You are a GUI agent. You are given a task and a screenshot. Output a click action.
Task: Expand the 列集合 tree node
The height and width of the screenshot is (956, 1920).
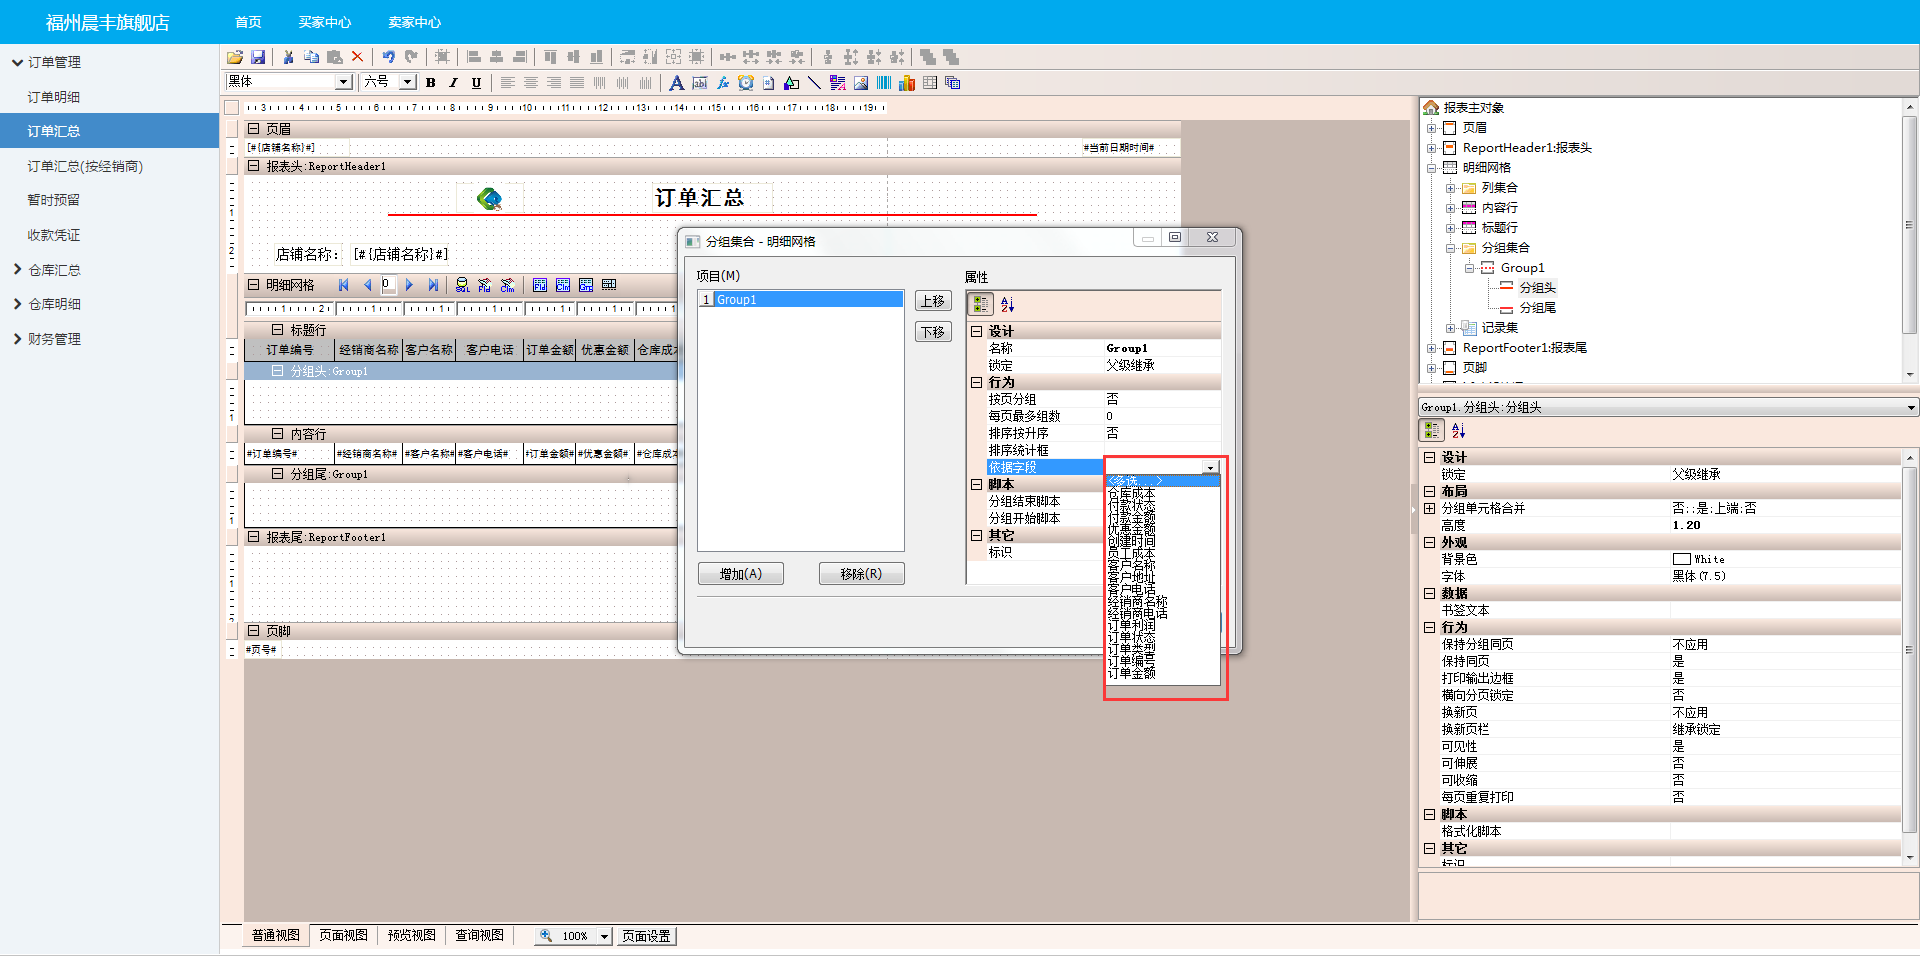click(x=1450, y=188)
